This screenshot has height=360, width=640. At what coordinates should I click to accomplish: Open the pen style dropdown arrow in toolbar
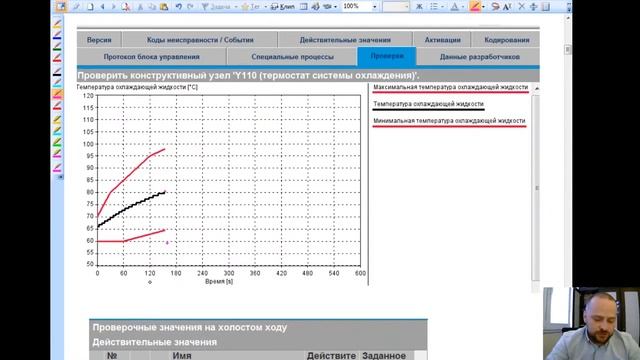pyautogui.click(x=483, y=7)
